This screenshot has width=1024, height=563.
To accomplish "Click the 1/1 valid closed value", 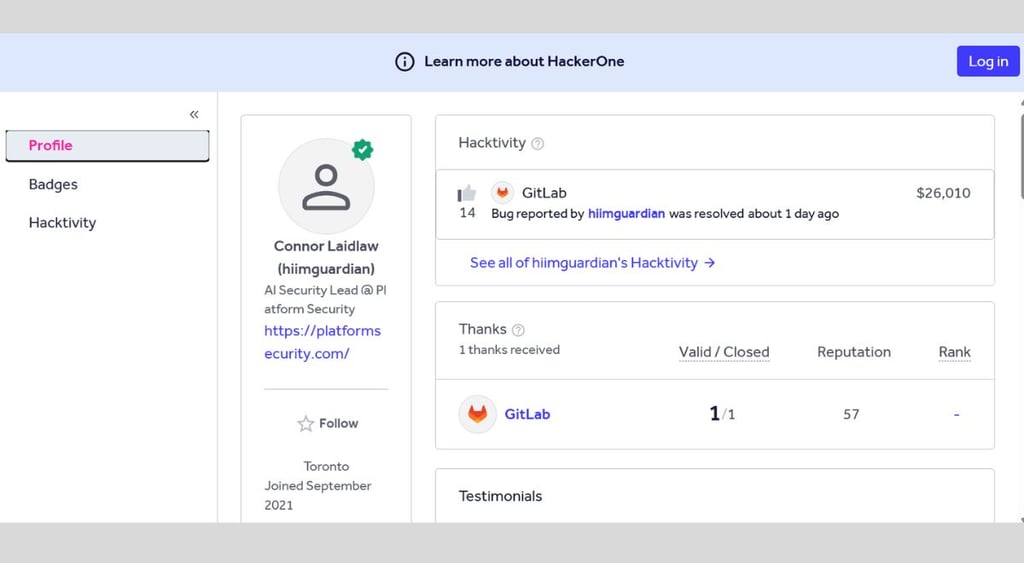I will tap(722, 413).
